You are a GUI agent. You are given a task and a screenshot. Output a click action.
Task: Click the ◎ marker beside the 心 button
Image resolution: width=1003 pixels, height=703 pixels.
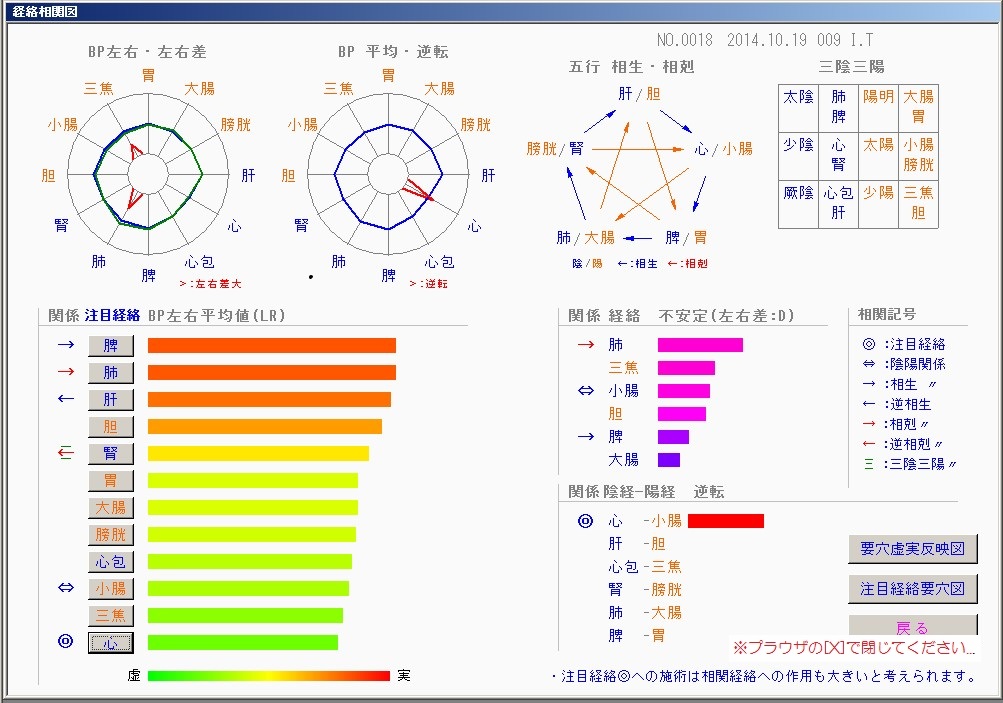(x=66, y=642)
